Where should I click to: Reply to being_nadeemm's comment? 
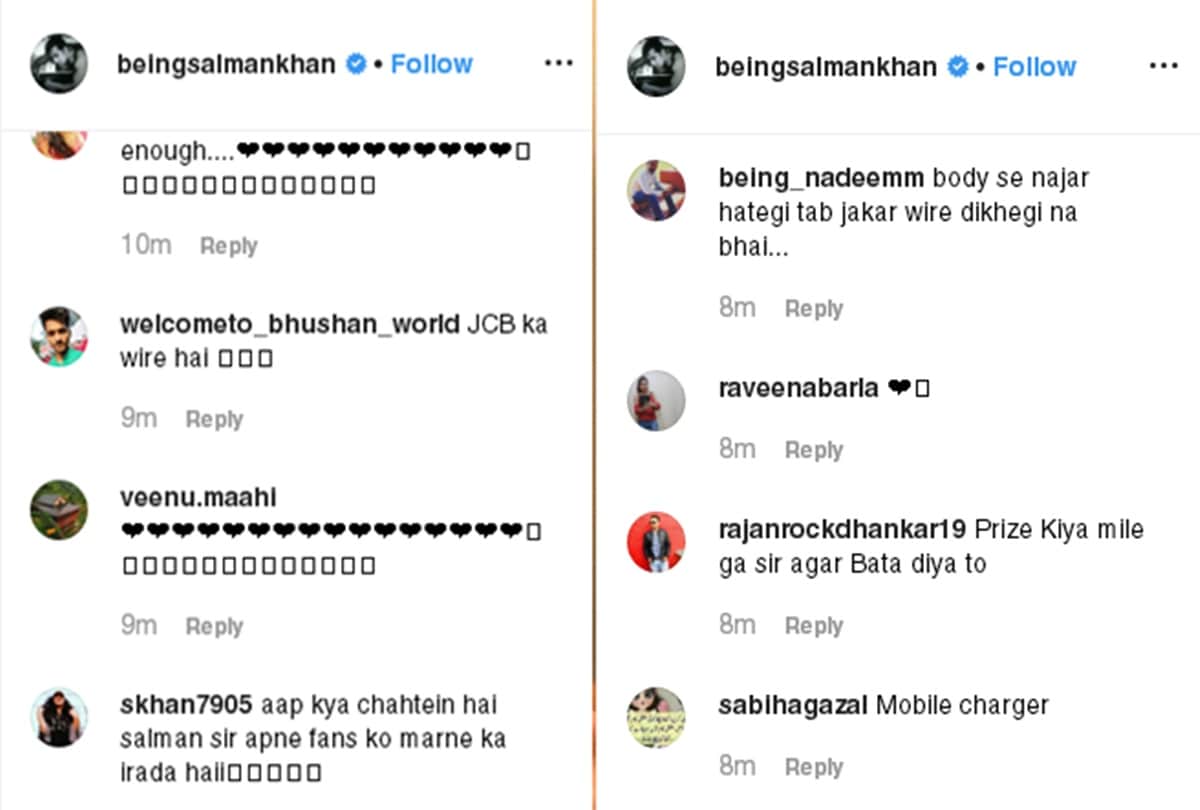click(x=813, y=308)
